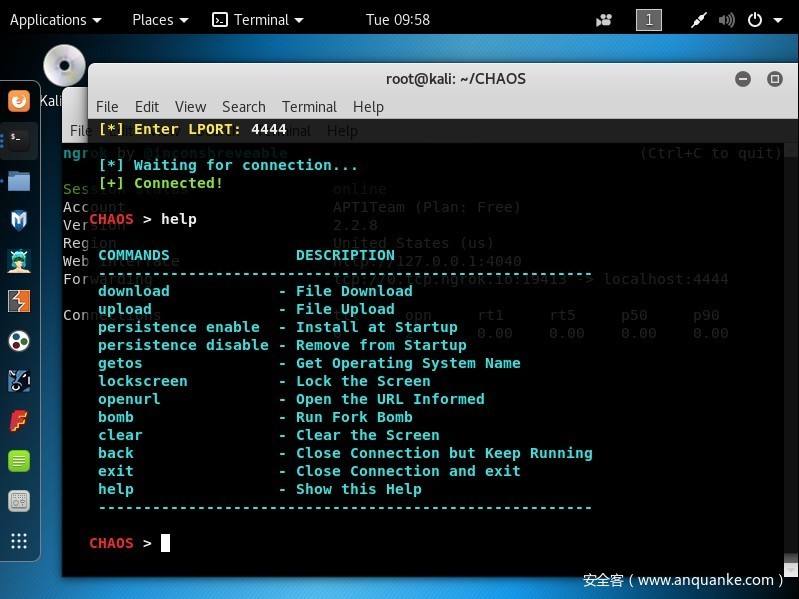Image resolution: width=799 pixels, height=599 pixels.
Task: Open the Edit menu in CHAOS terminal
Action: click(x=147, y=106)
